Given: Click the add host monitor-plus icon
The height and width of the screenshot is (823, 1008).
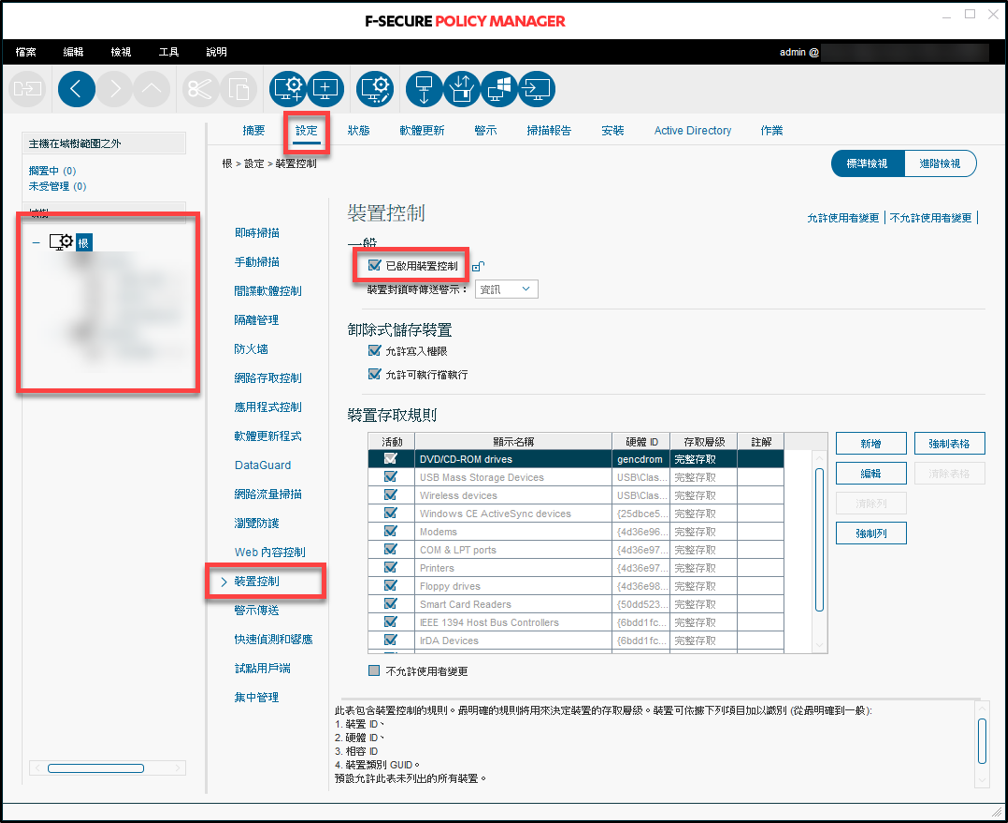Looking at the screenshot, I should click(325, 90).
